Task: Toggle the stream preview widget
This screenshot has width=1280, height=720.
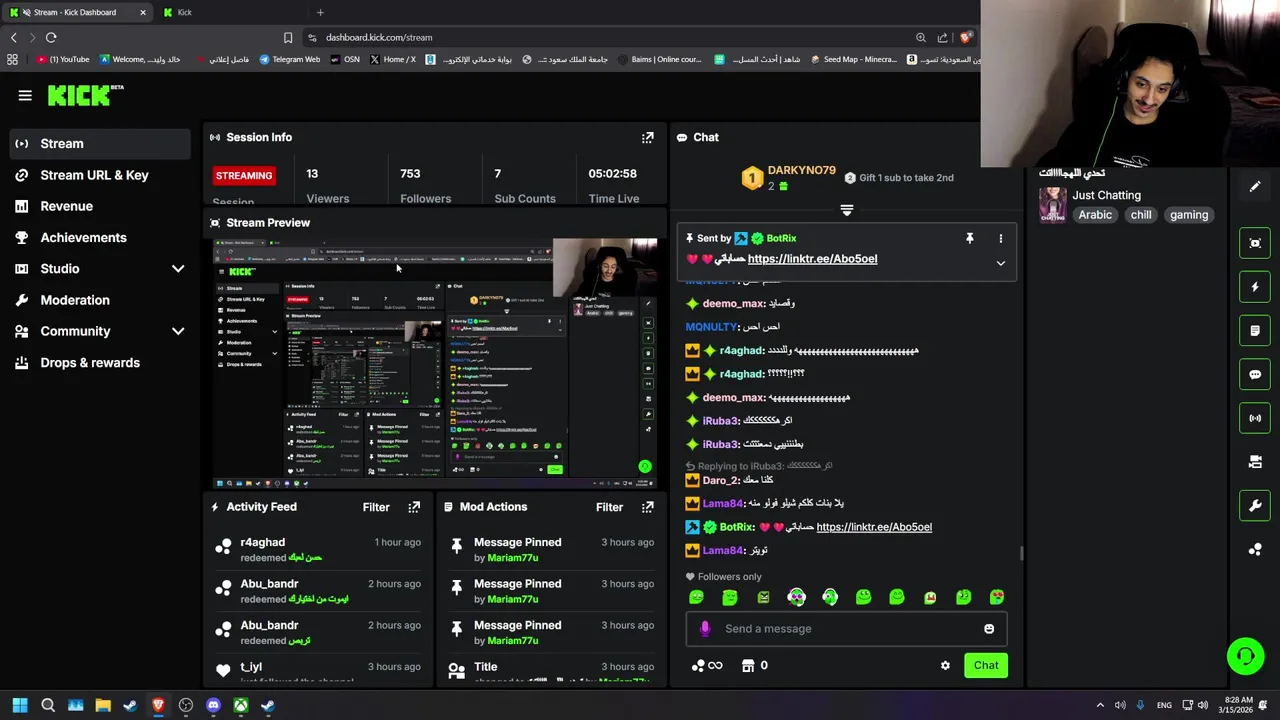Action: pyautogui.click(x=1255, y=243)
